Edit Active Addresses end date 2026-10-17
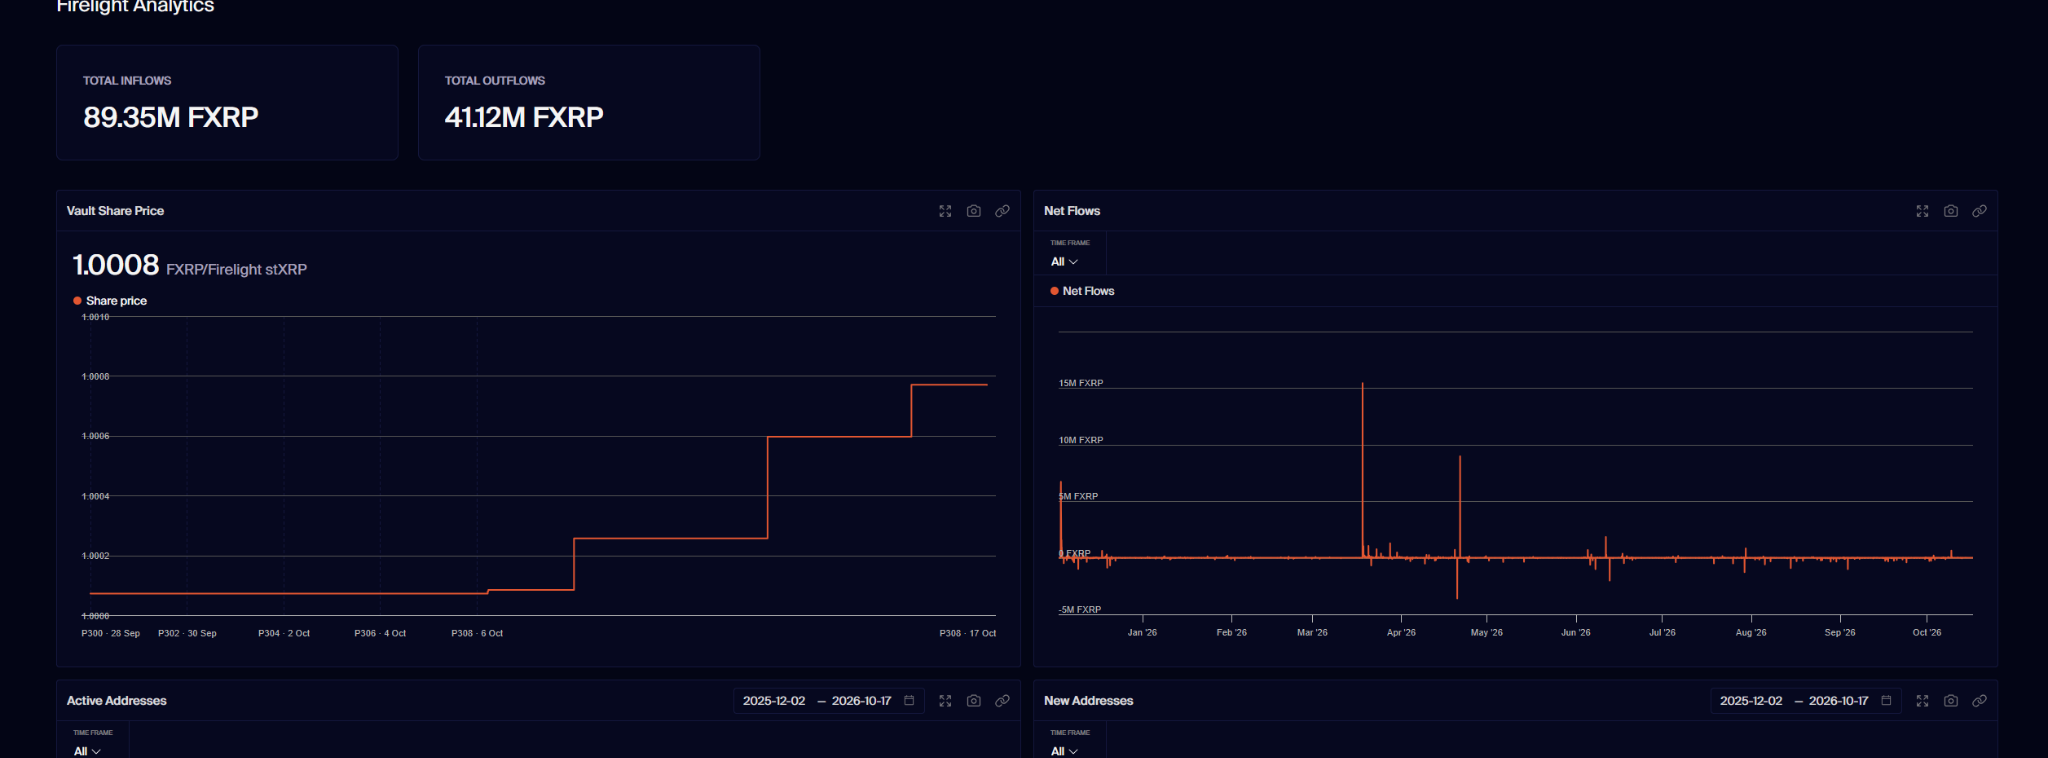2048x758 pixels. click(861, 701)
